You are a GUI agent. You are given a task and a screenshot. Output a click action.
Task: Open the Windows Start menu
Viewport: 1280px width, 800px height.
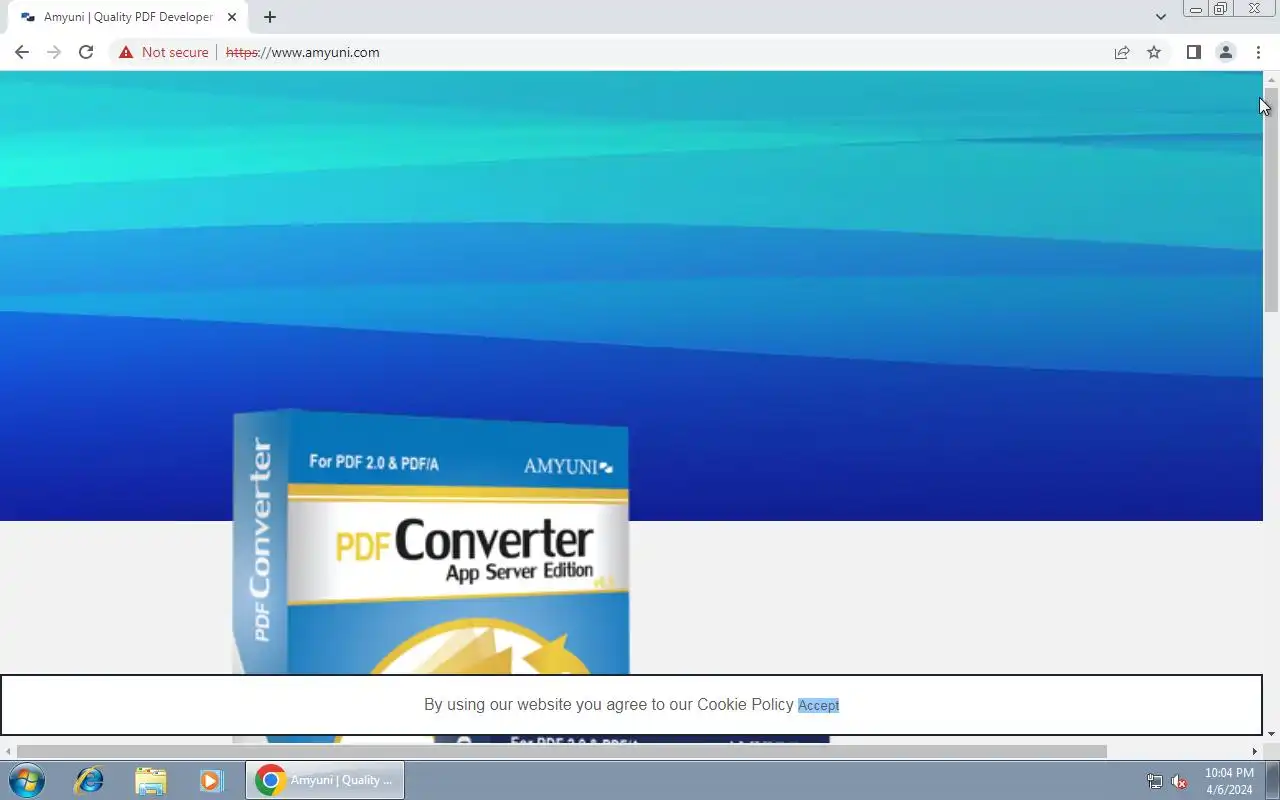coord(26,780)
